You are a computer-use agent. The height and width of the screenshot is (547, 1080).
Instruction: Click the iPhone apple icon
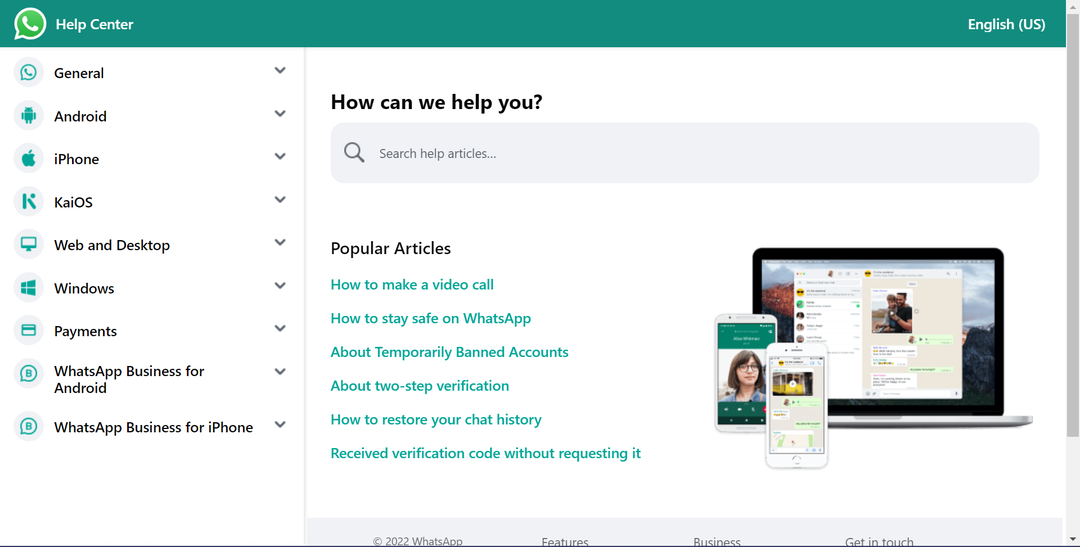[x=28, y=158]
